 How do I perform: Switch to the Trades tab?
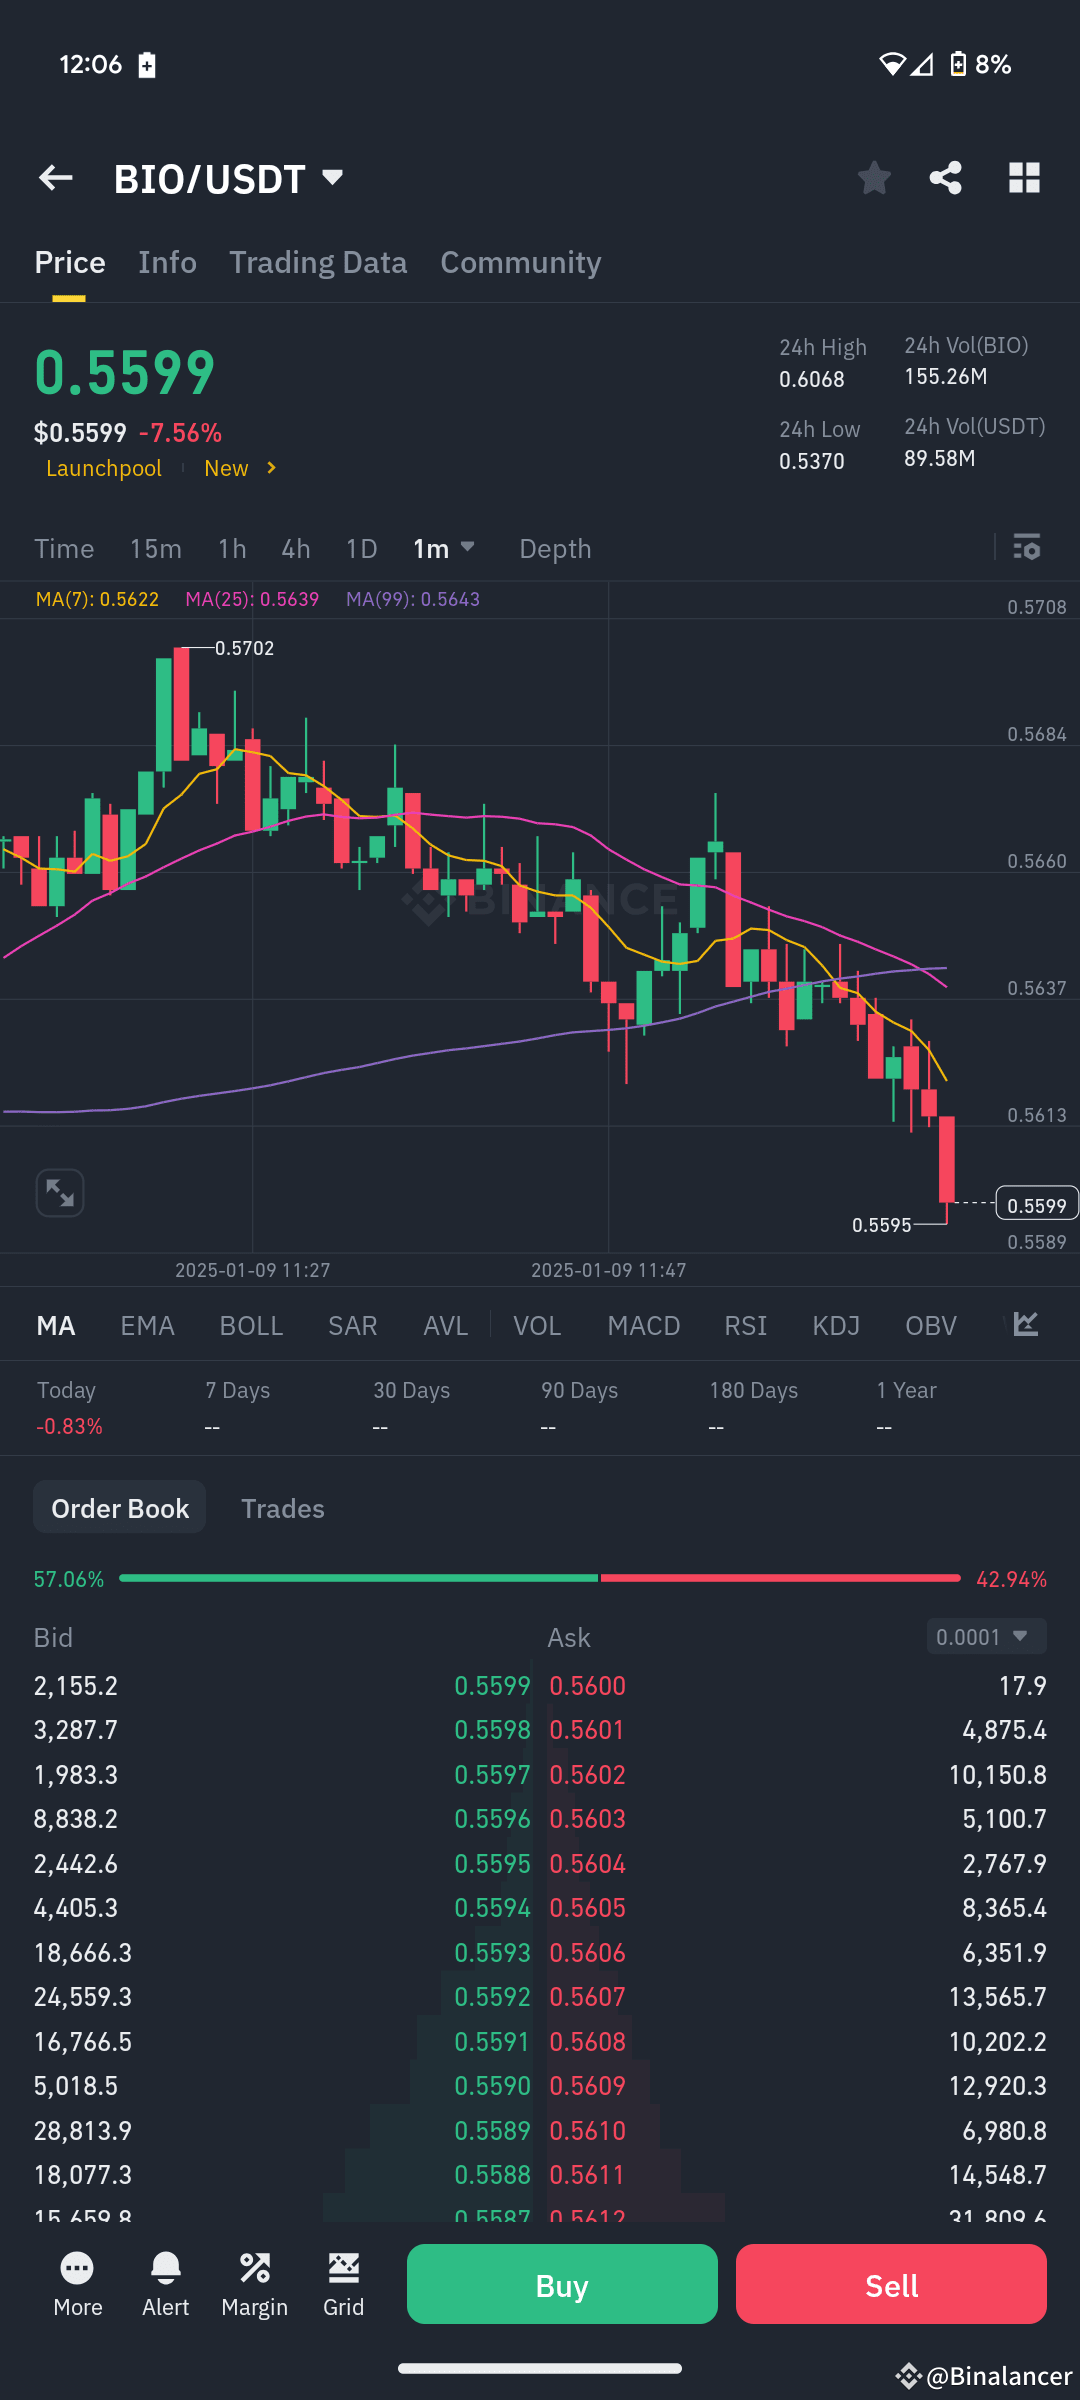[x=283, y=1508]
